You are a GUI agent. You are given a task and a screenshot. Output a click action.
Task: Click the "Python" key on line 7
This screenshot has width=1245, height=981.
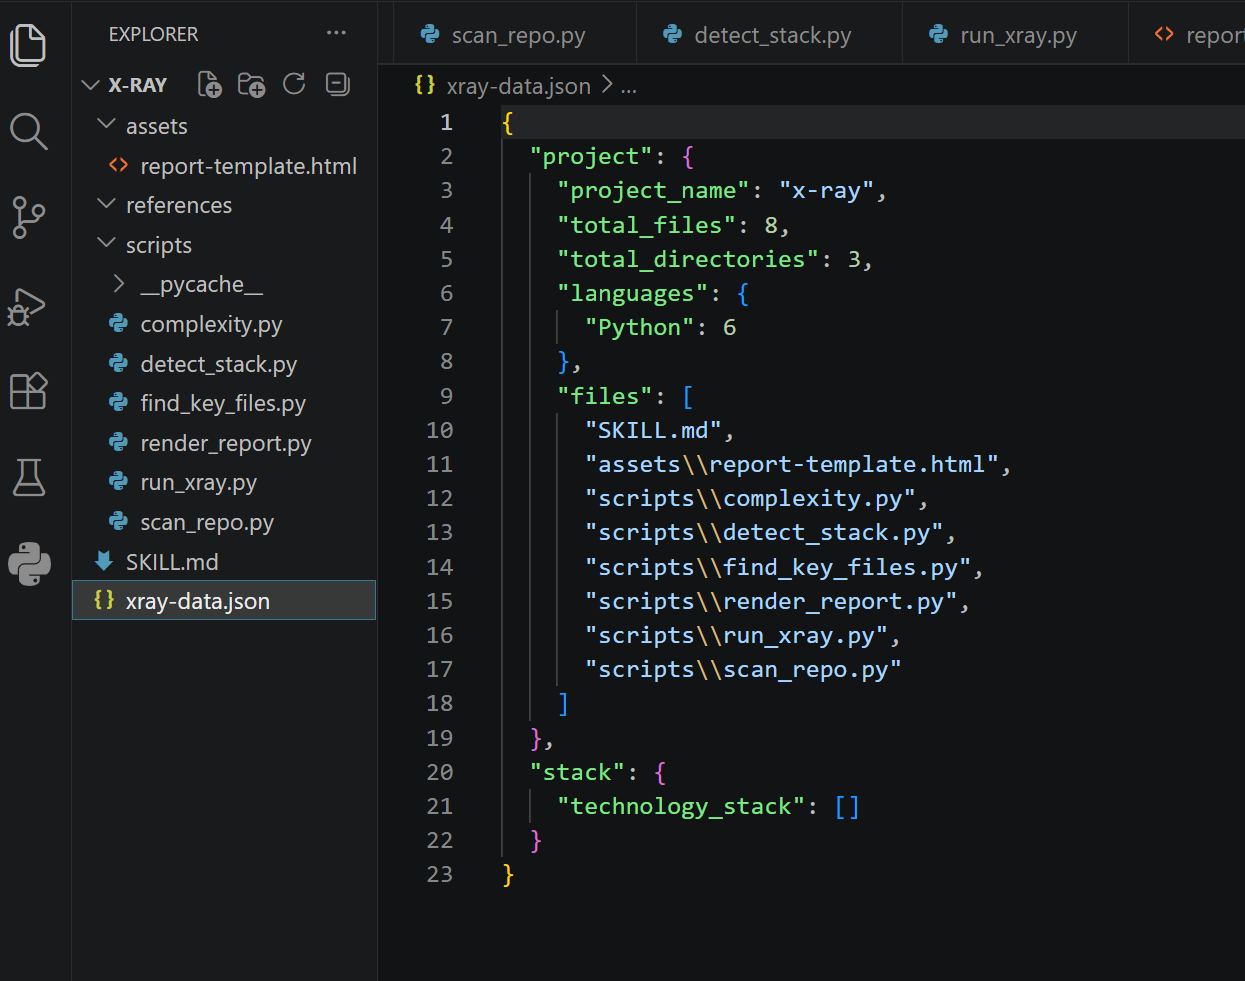pos(640,327)
